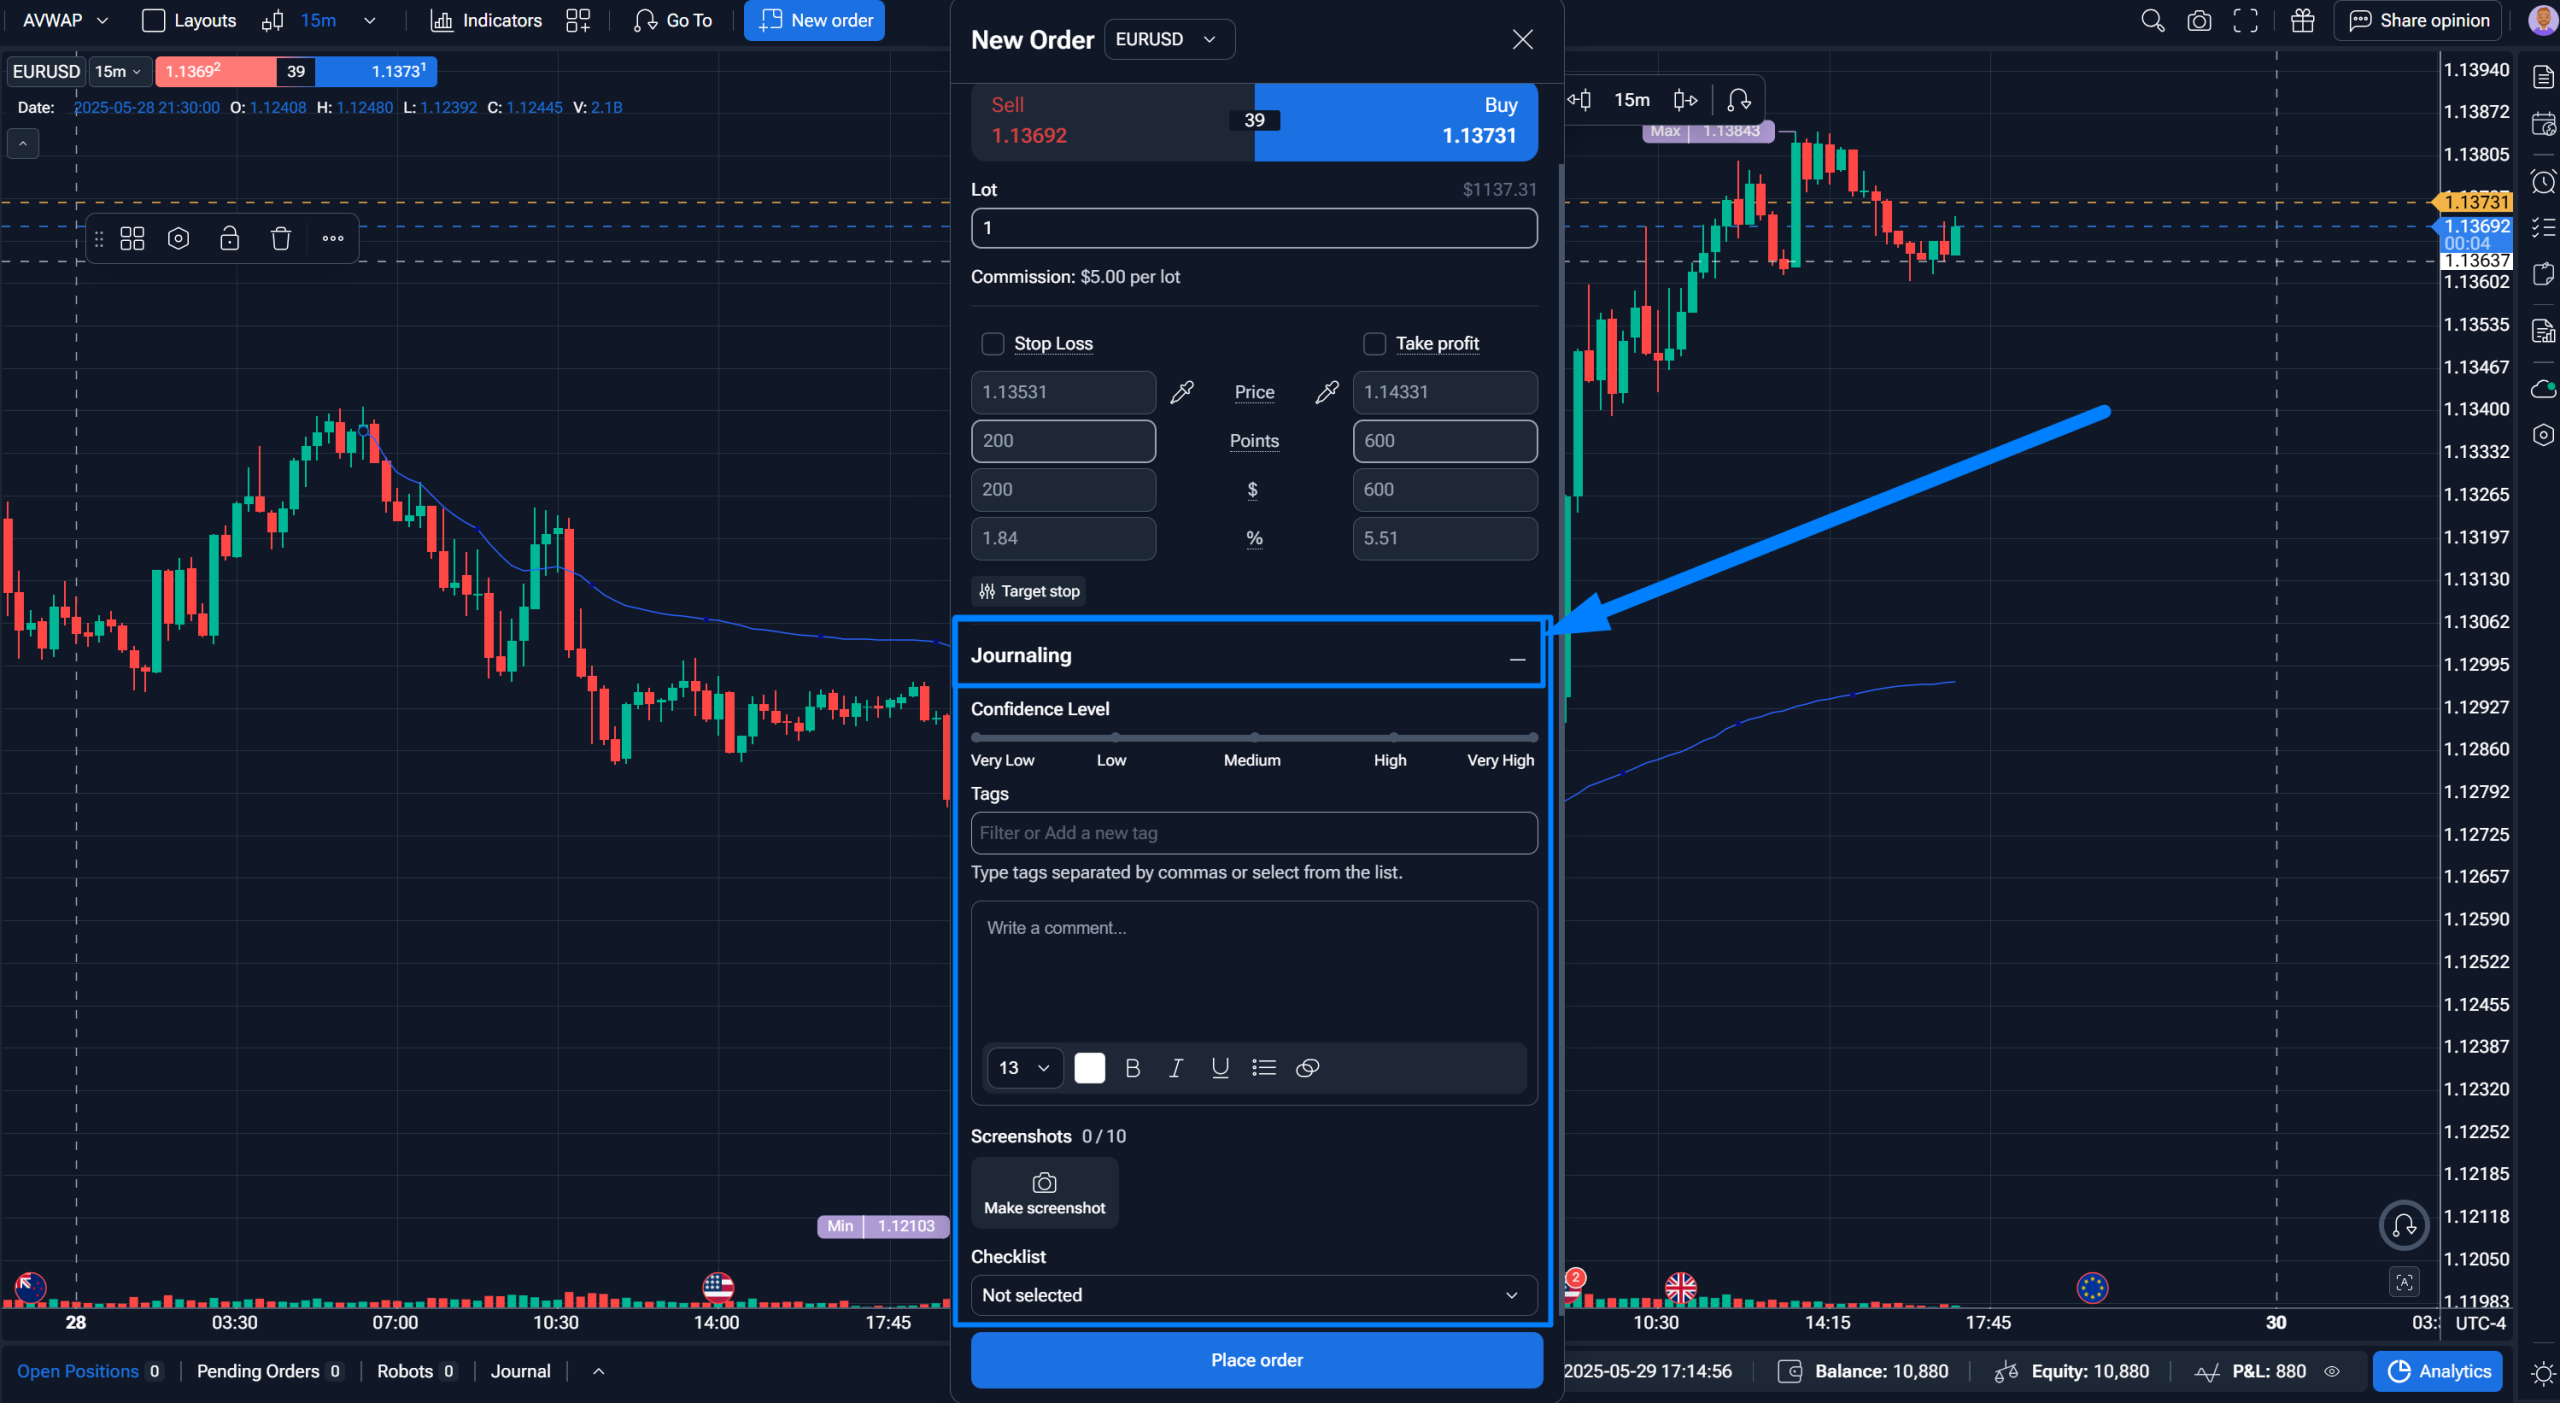Apply italic formatting to comment
The width and height of the screenshot is (2560, 1403).
pyautogui.click(x=1176, y=1068)
